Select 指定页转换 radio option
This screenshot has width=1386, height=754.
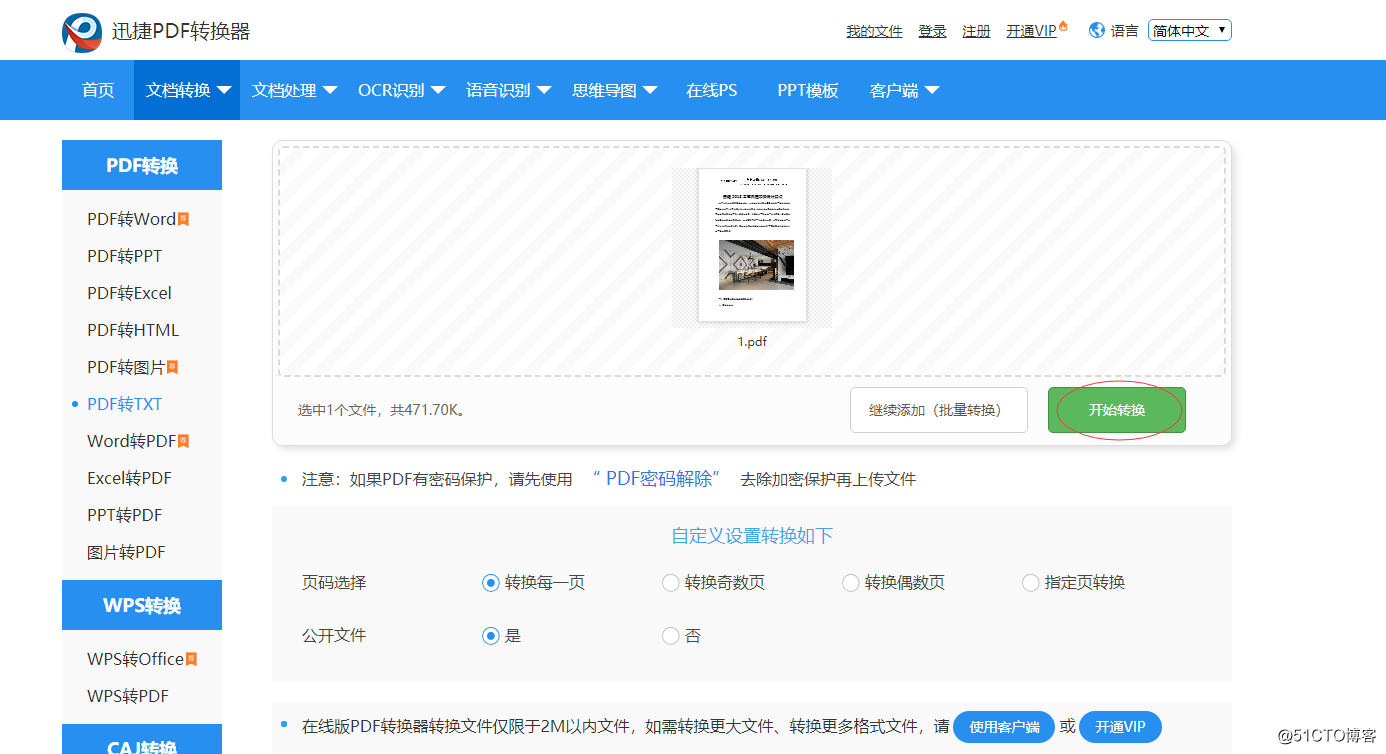[x=1030, y=583]
